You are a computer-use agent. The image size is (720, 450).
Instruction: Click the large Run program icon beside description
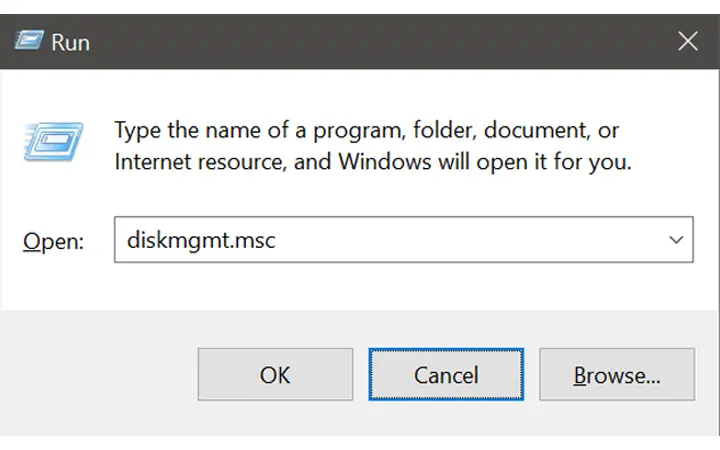pos(53,142)
